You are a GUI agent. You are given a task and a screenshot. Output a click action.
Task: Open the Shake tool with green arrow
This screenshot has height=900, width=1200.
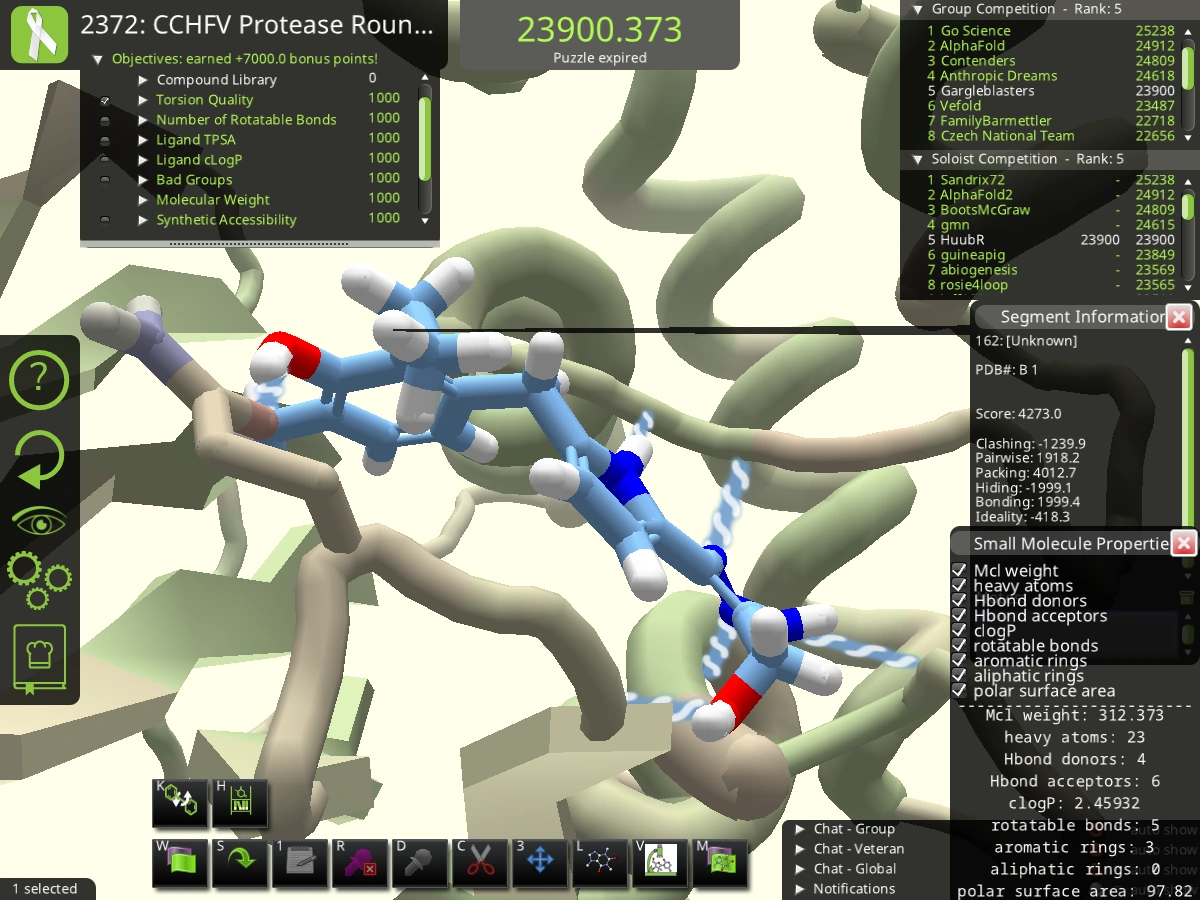240,863
